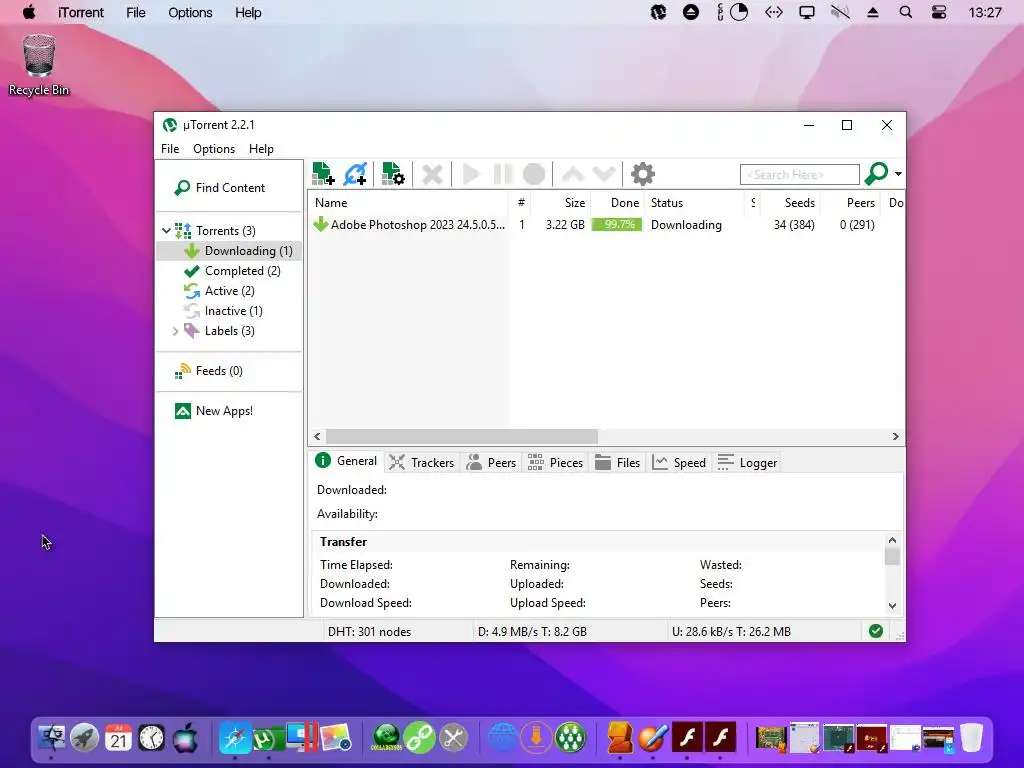Image resolution: width=1024 pixels, height=768 pixels.
Task: Open Preferences via the gear icon
Action: click(x=643, y=174)
